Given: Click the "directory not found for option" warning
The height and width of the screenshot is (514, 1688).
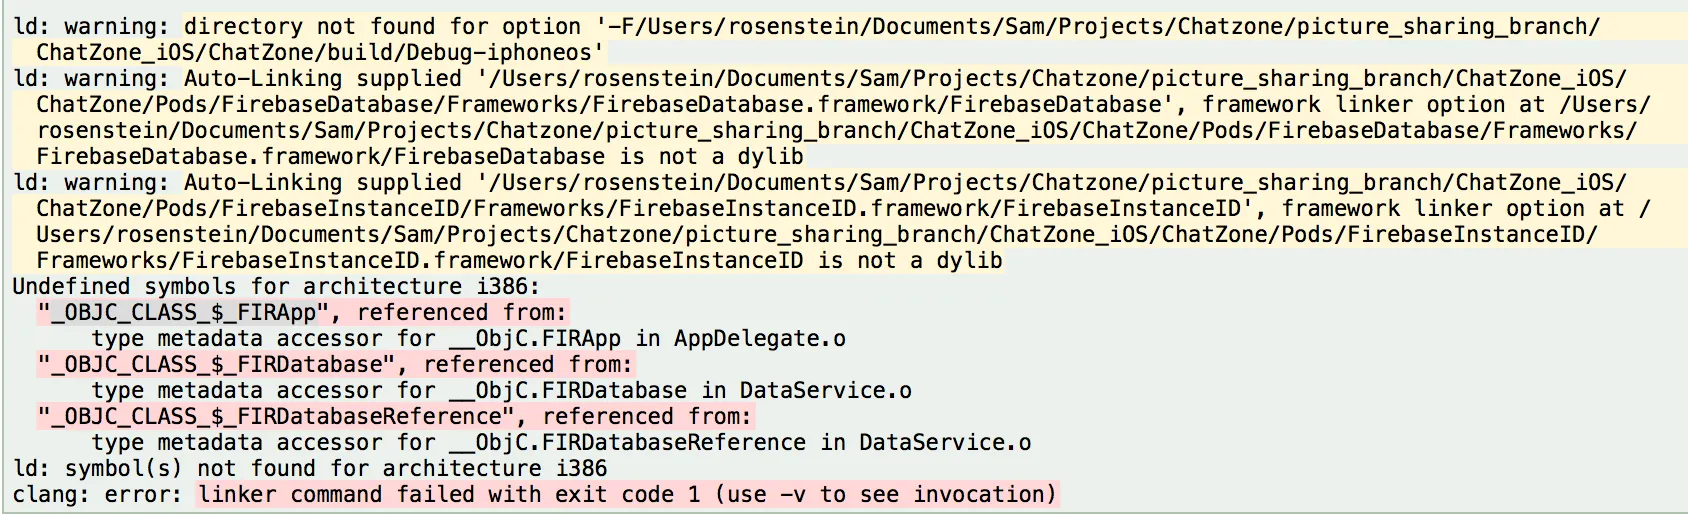Looking at the screenshot, I should [382, 27].
